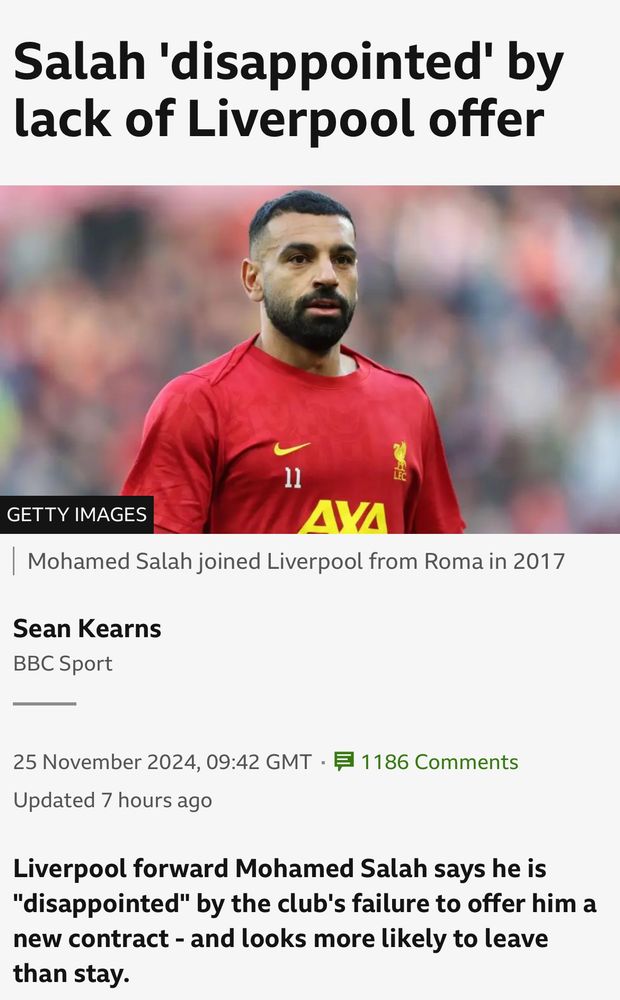Click the Liverpool LFC crest on shirt
The image size is (620, 1000).
pos(399,461)
